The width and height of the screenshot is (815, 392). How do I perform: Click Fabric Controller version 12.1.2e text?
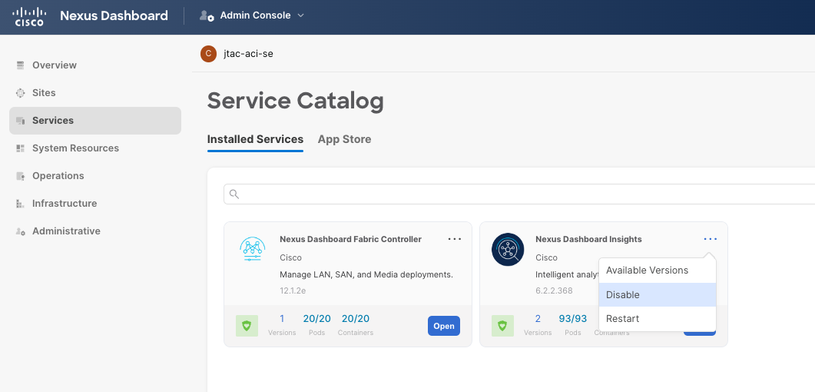click(x=293, y=291)
